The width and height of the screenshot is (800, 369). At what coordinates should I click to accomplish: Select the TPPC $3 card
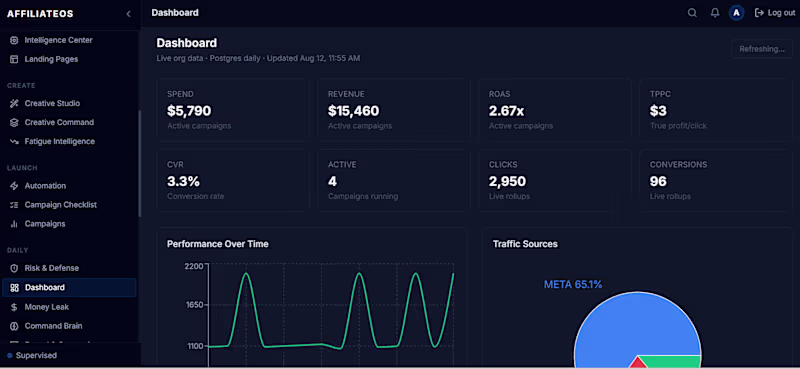(716, 110)
